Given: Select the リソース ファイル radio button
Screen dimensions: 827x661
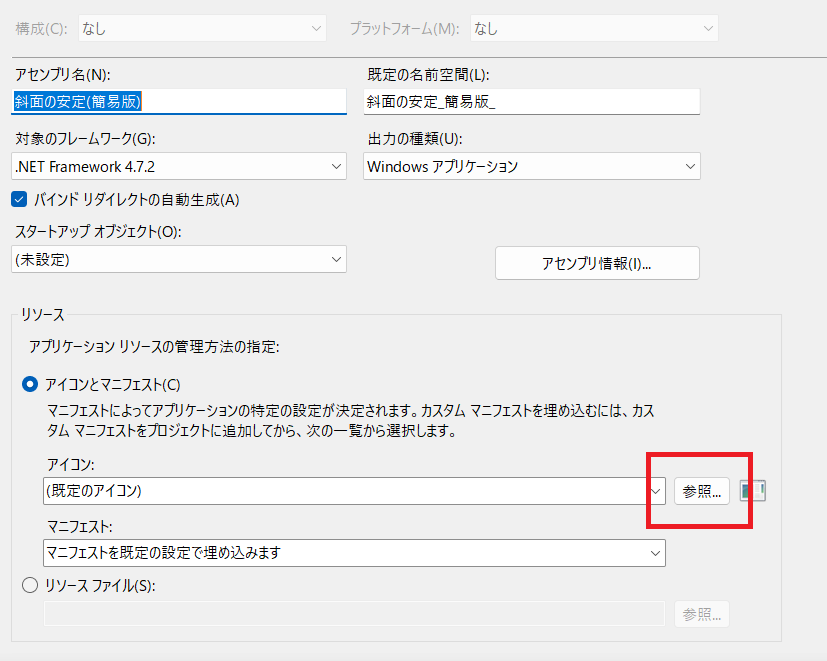Looking at the screenshot, I should pos(30,586).
